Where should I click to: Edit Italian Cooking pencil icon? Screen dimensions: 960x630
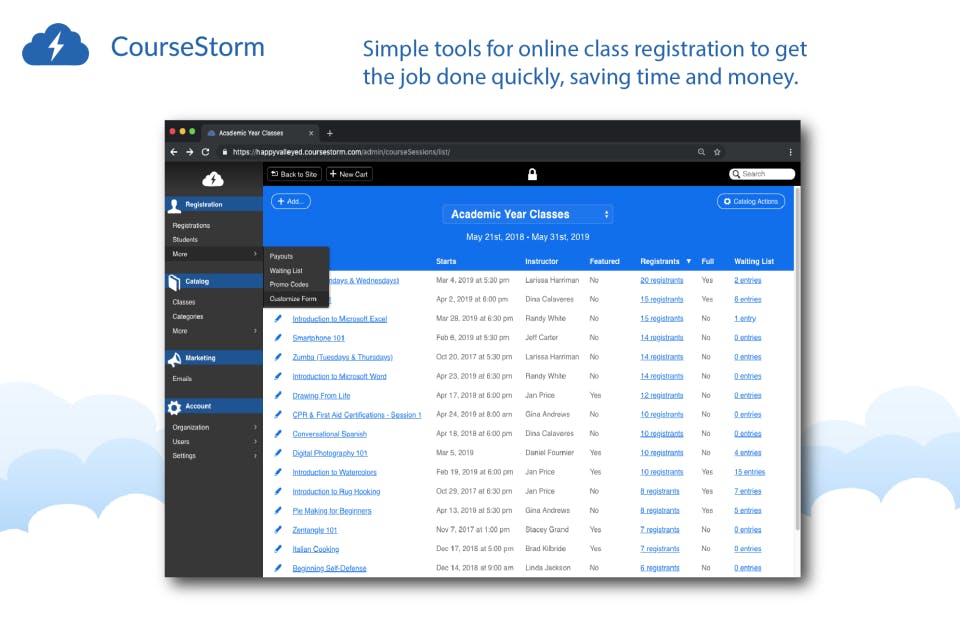(278, 549)
